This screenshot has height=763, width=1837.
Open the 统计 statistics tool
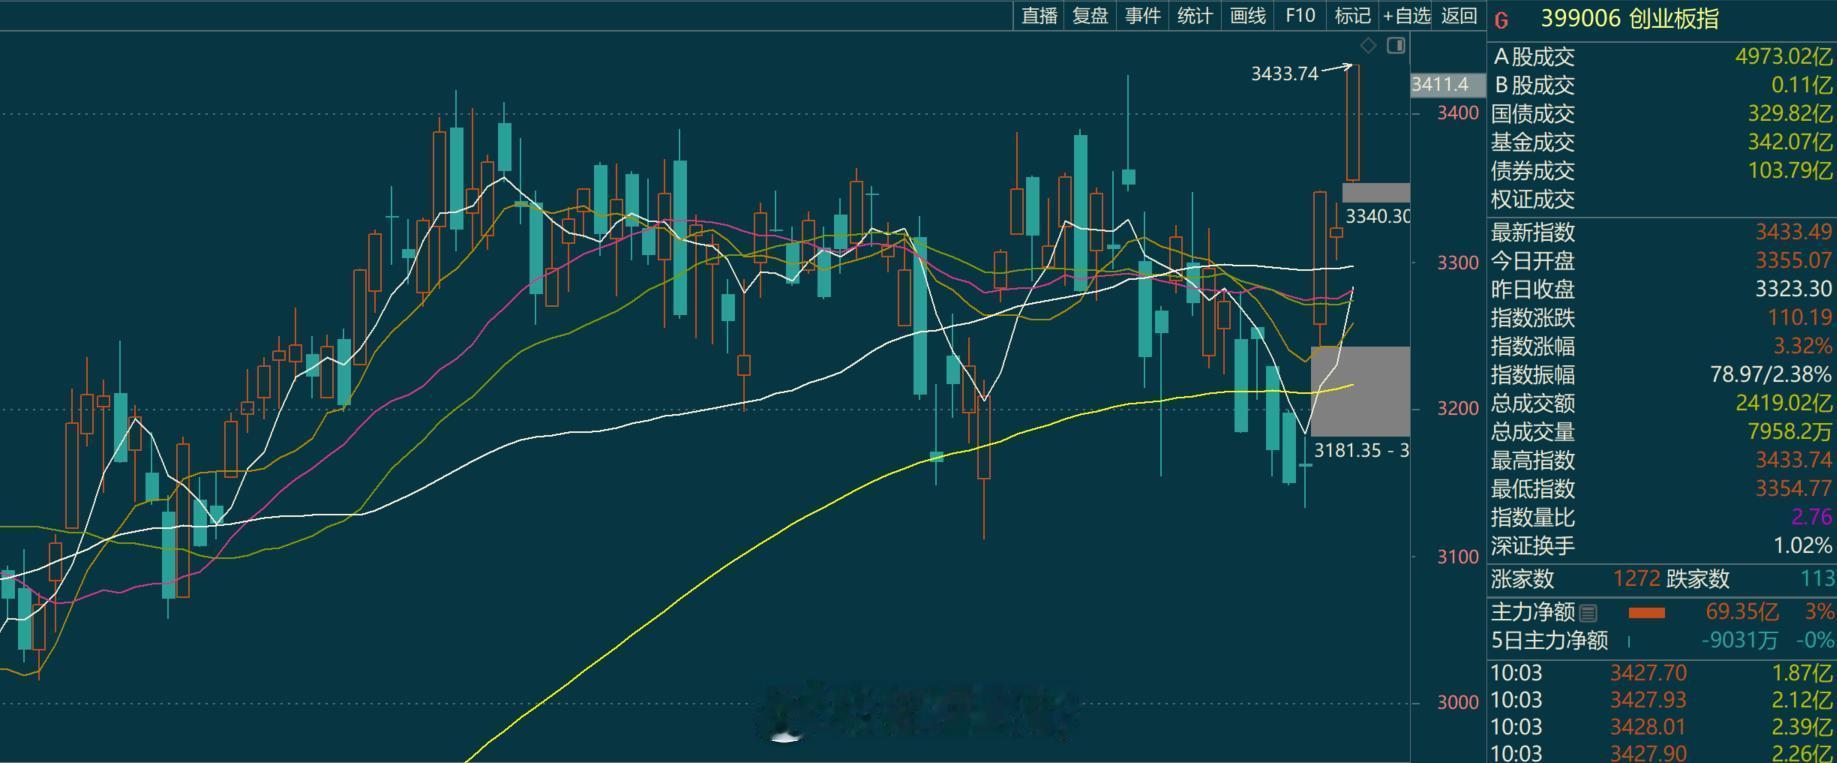pos(1195,16)
